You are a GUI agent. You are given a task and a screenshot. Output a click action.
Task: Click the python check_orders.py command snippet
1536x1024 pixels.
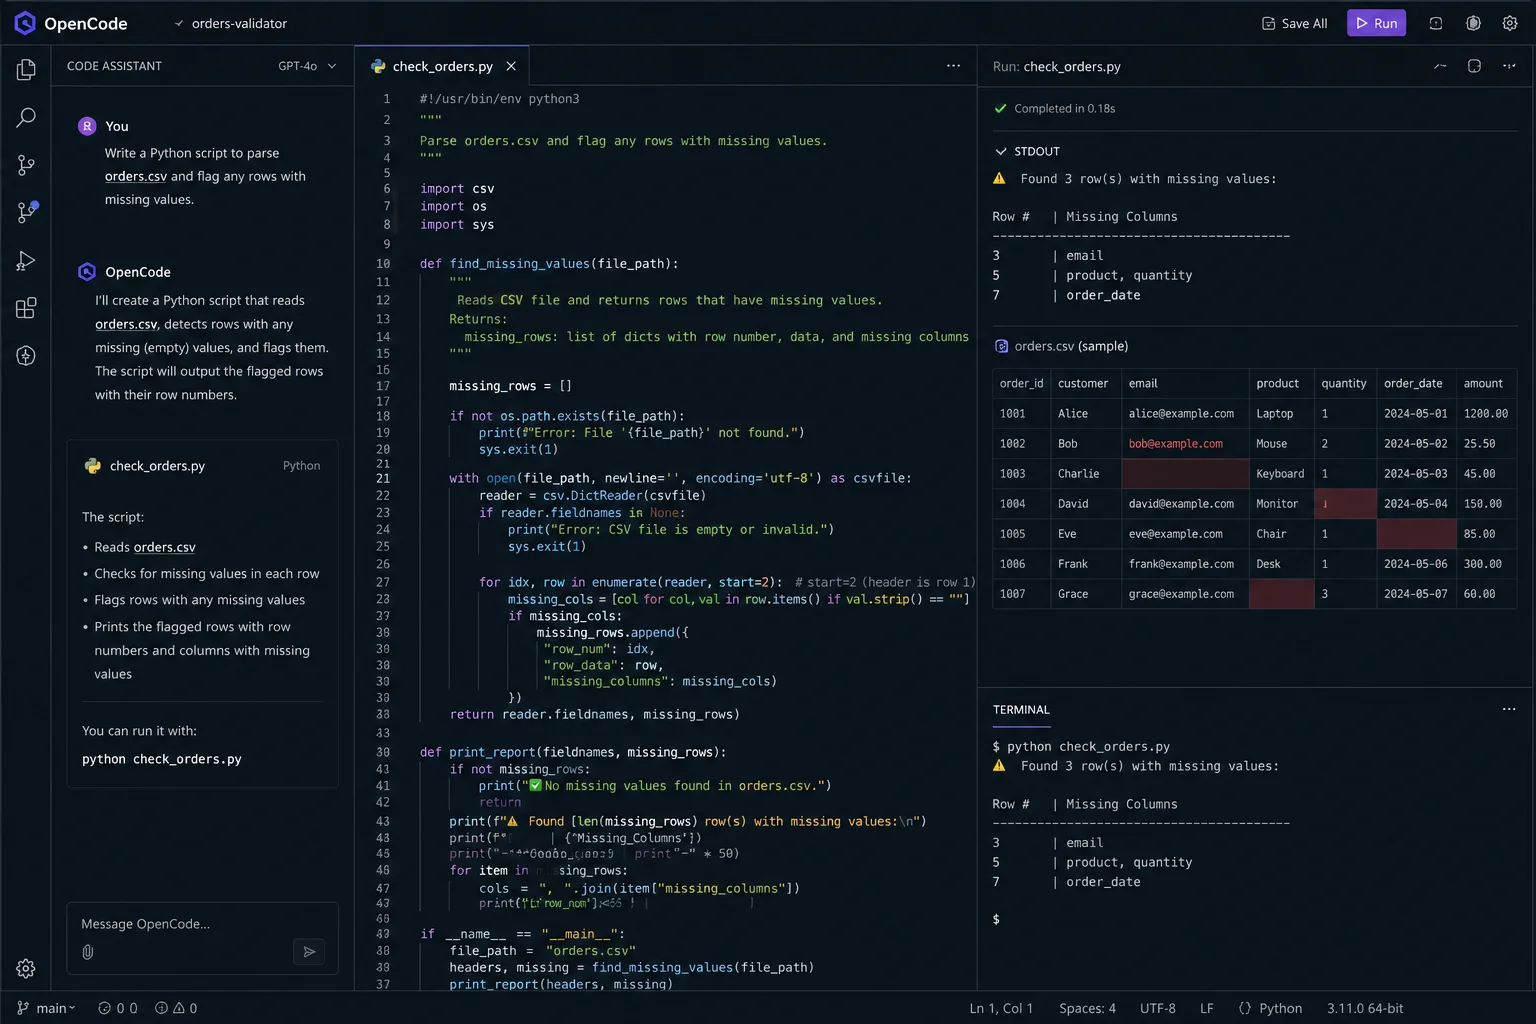click(x=162, y=759)
